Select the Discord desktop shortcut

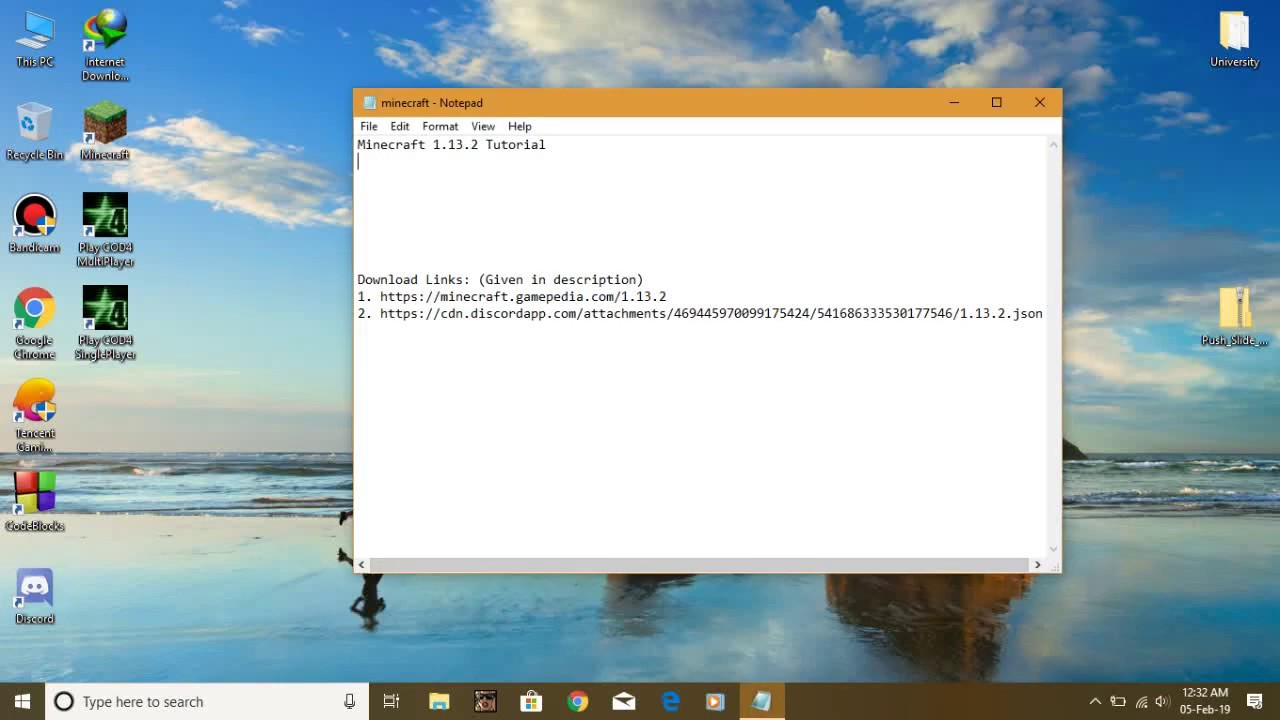[x=35, y=596]
